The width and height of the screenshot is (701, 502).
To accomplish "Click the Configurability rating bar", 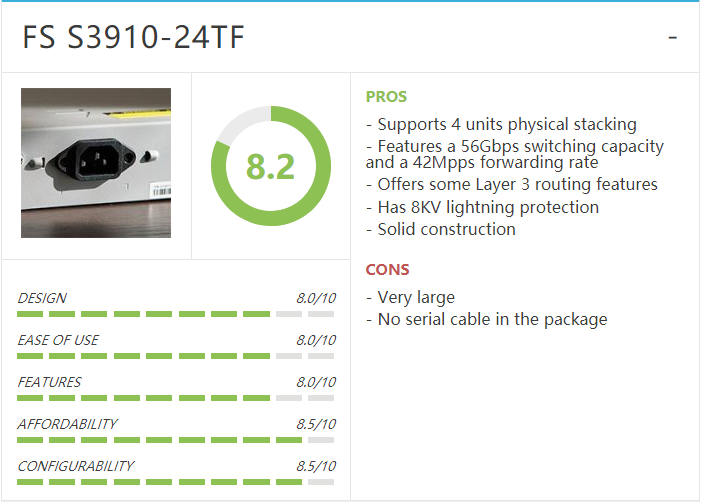I will coord(175,482).
